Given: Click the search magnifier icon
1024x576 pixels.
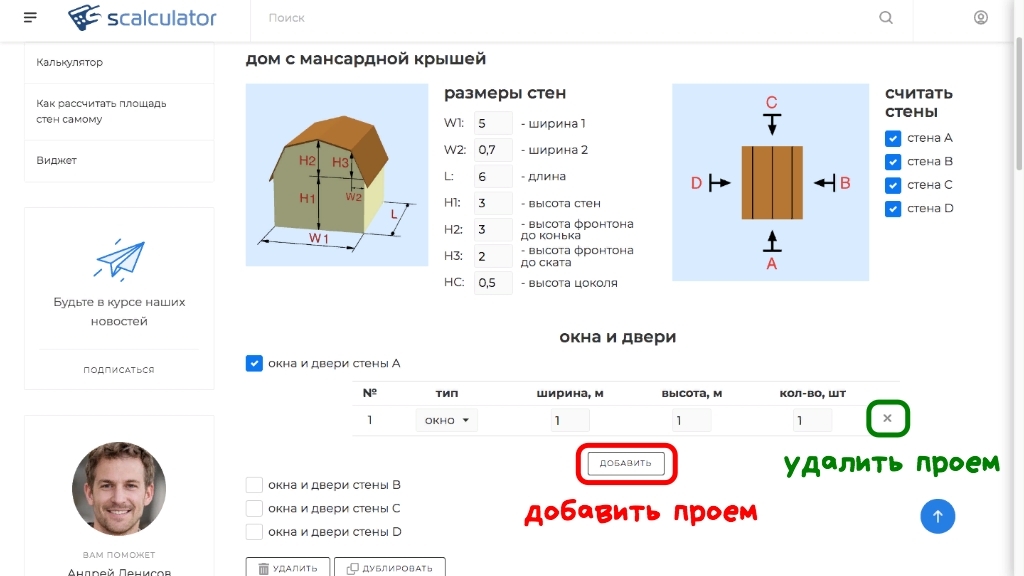Looking at the screenshot, I should (x=886, y=17).
